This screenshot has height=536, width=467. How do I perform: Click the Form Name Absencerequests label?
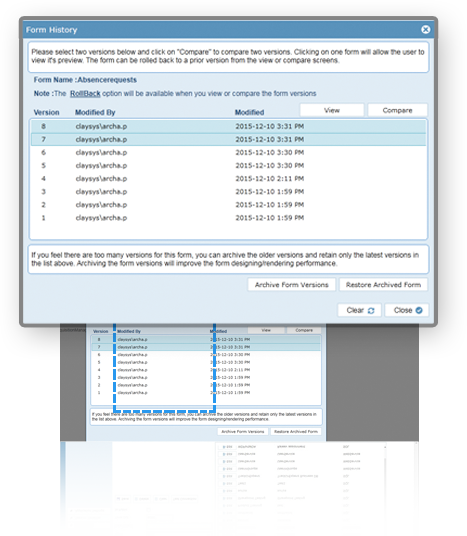click(x=85, y=80)
